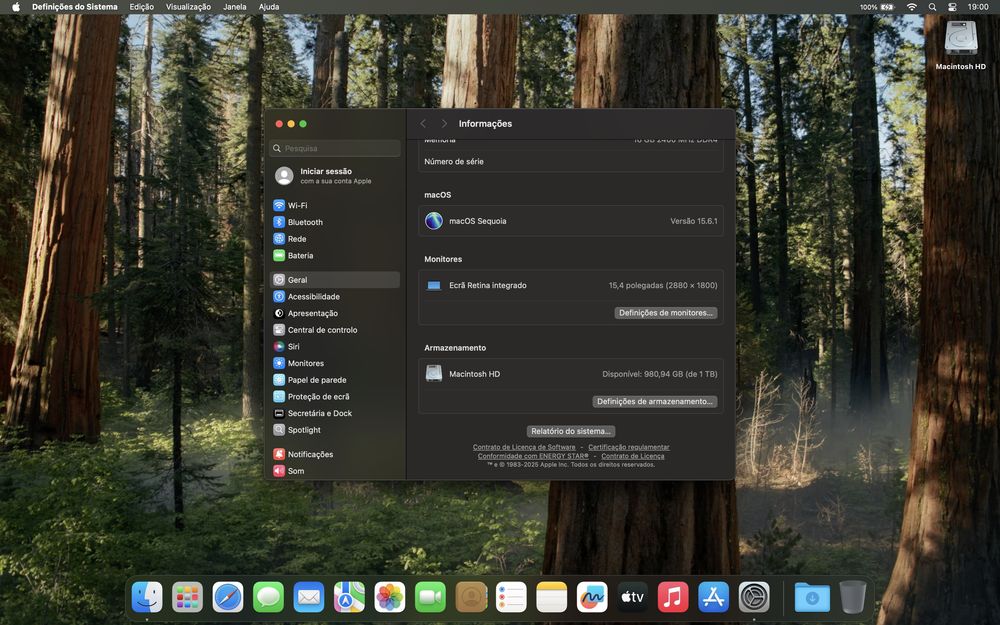Go forward with the toolbar arrow

444,124
